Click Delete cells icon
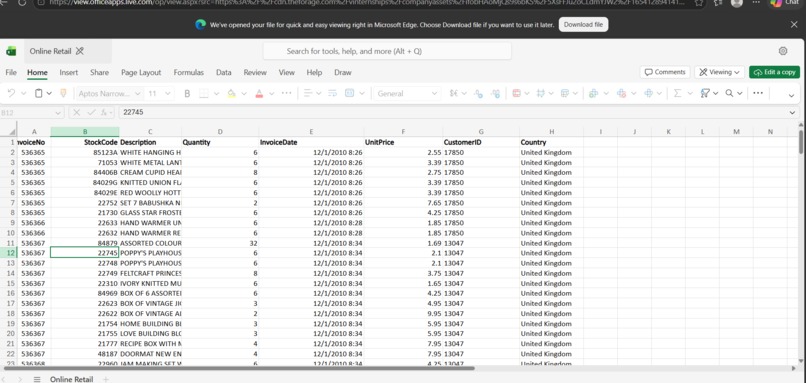This screenshot has width=806, height=383. coord(621,93)
